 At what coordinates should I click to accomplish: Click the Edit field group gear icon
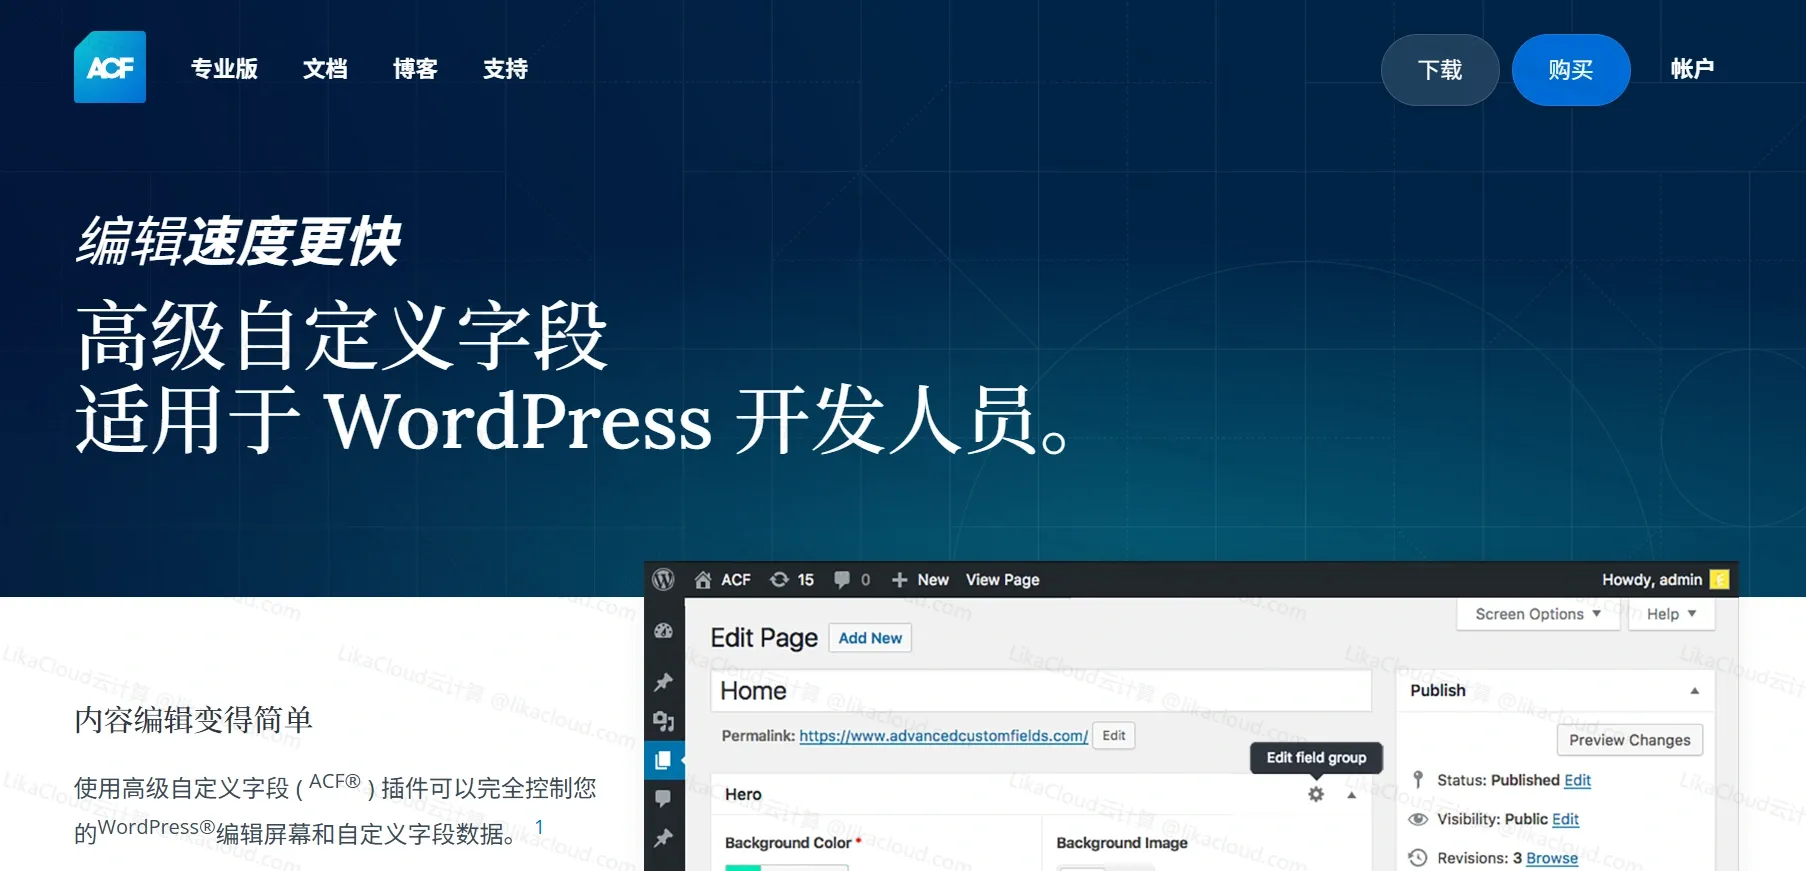point(1316,794)
